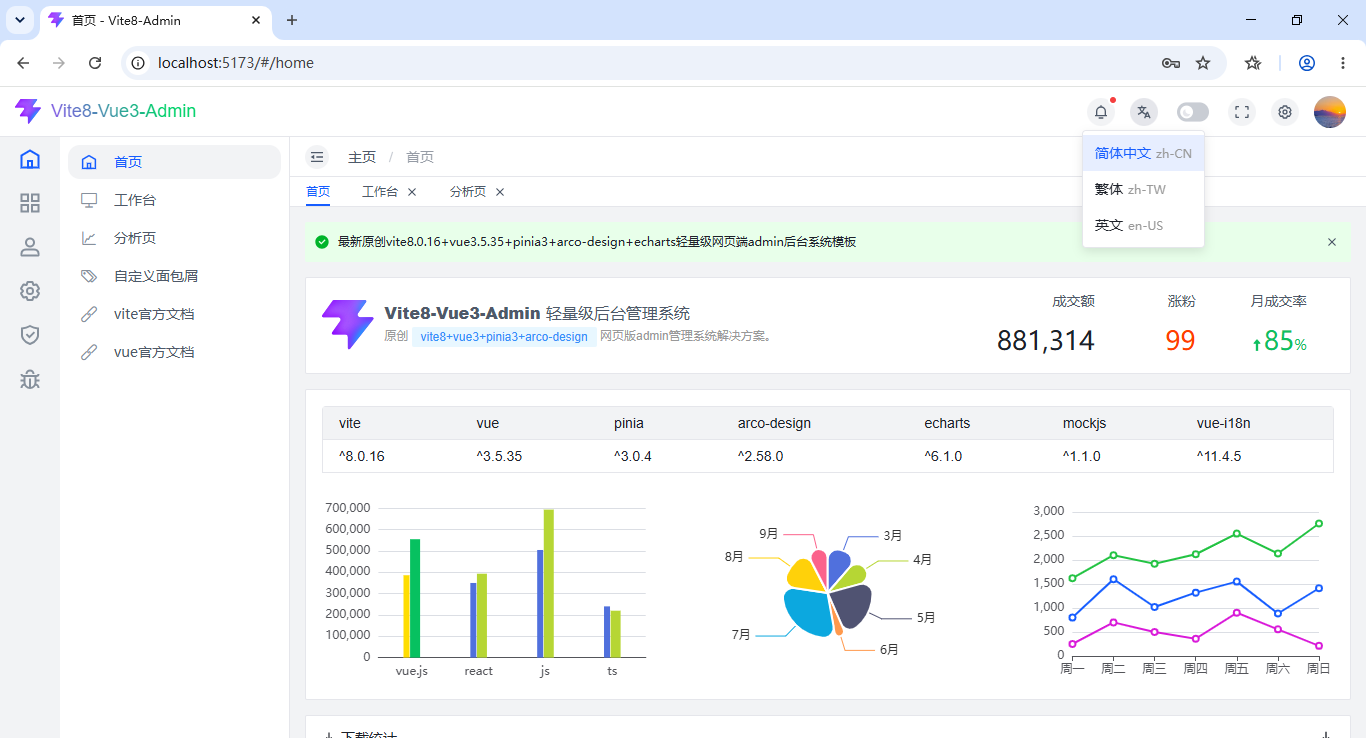
Task: Close the 首页 - Vite8-Admin browser tab
Action: click(x=256, y=20)
